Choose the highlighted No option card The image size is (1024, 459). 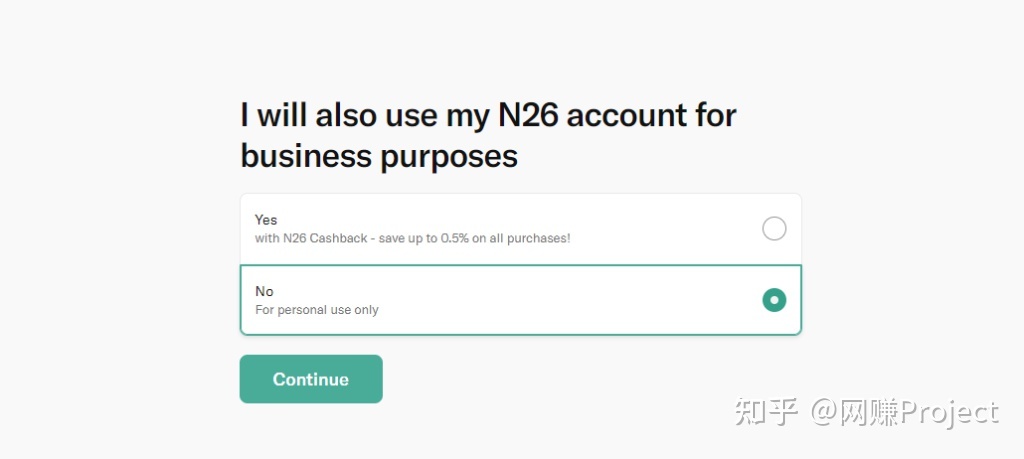520,300
